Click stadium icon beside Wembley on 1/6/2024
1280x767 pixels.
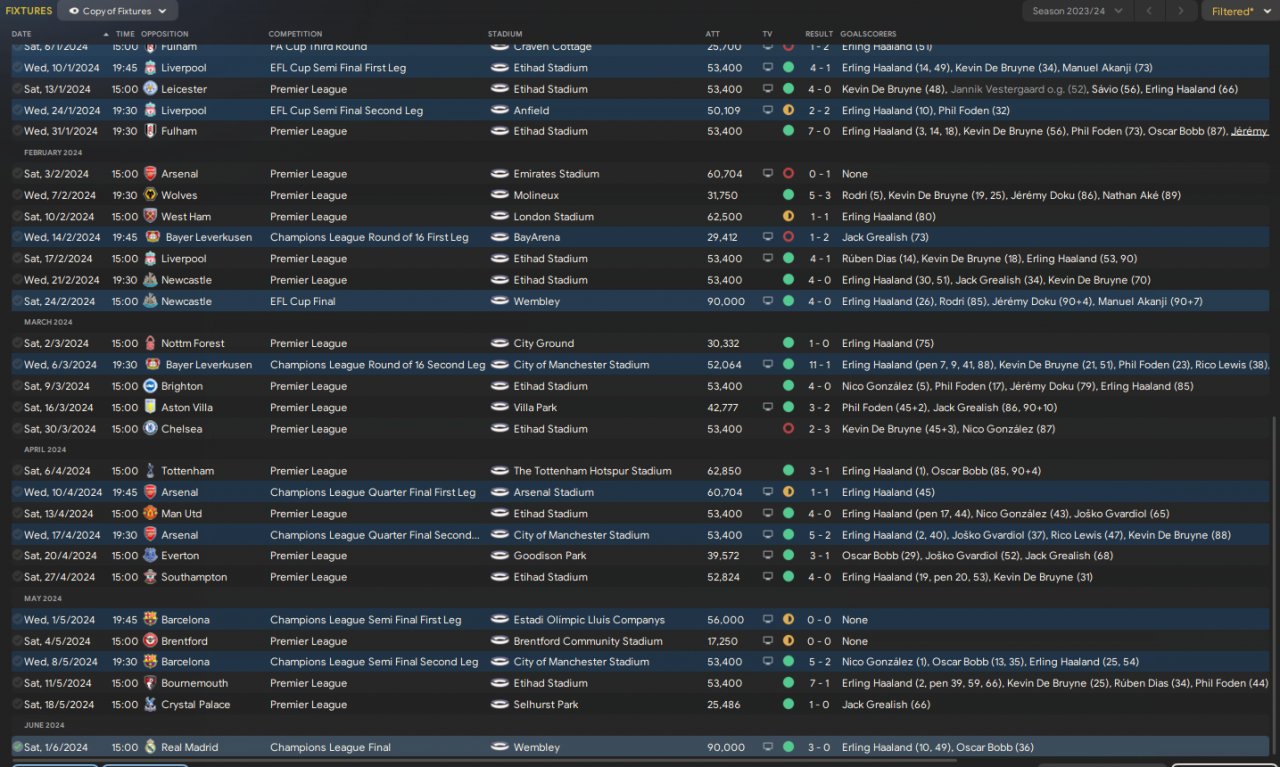pos(500,747)
